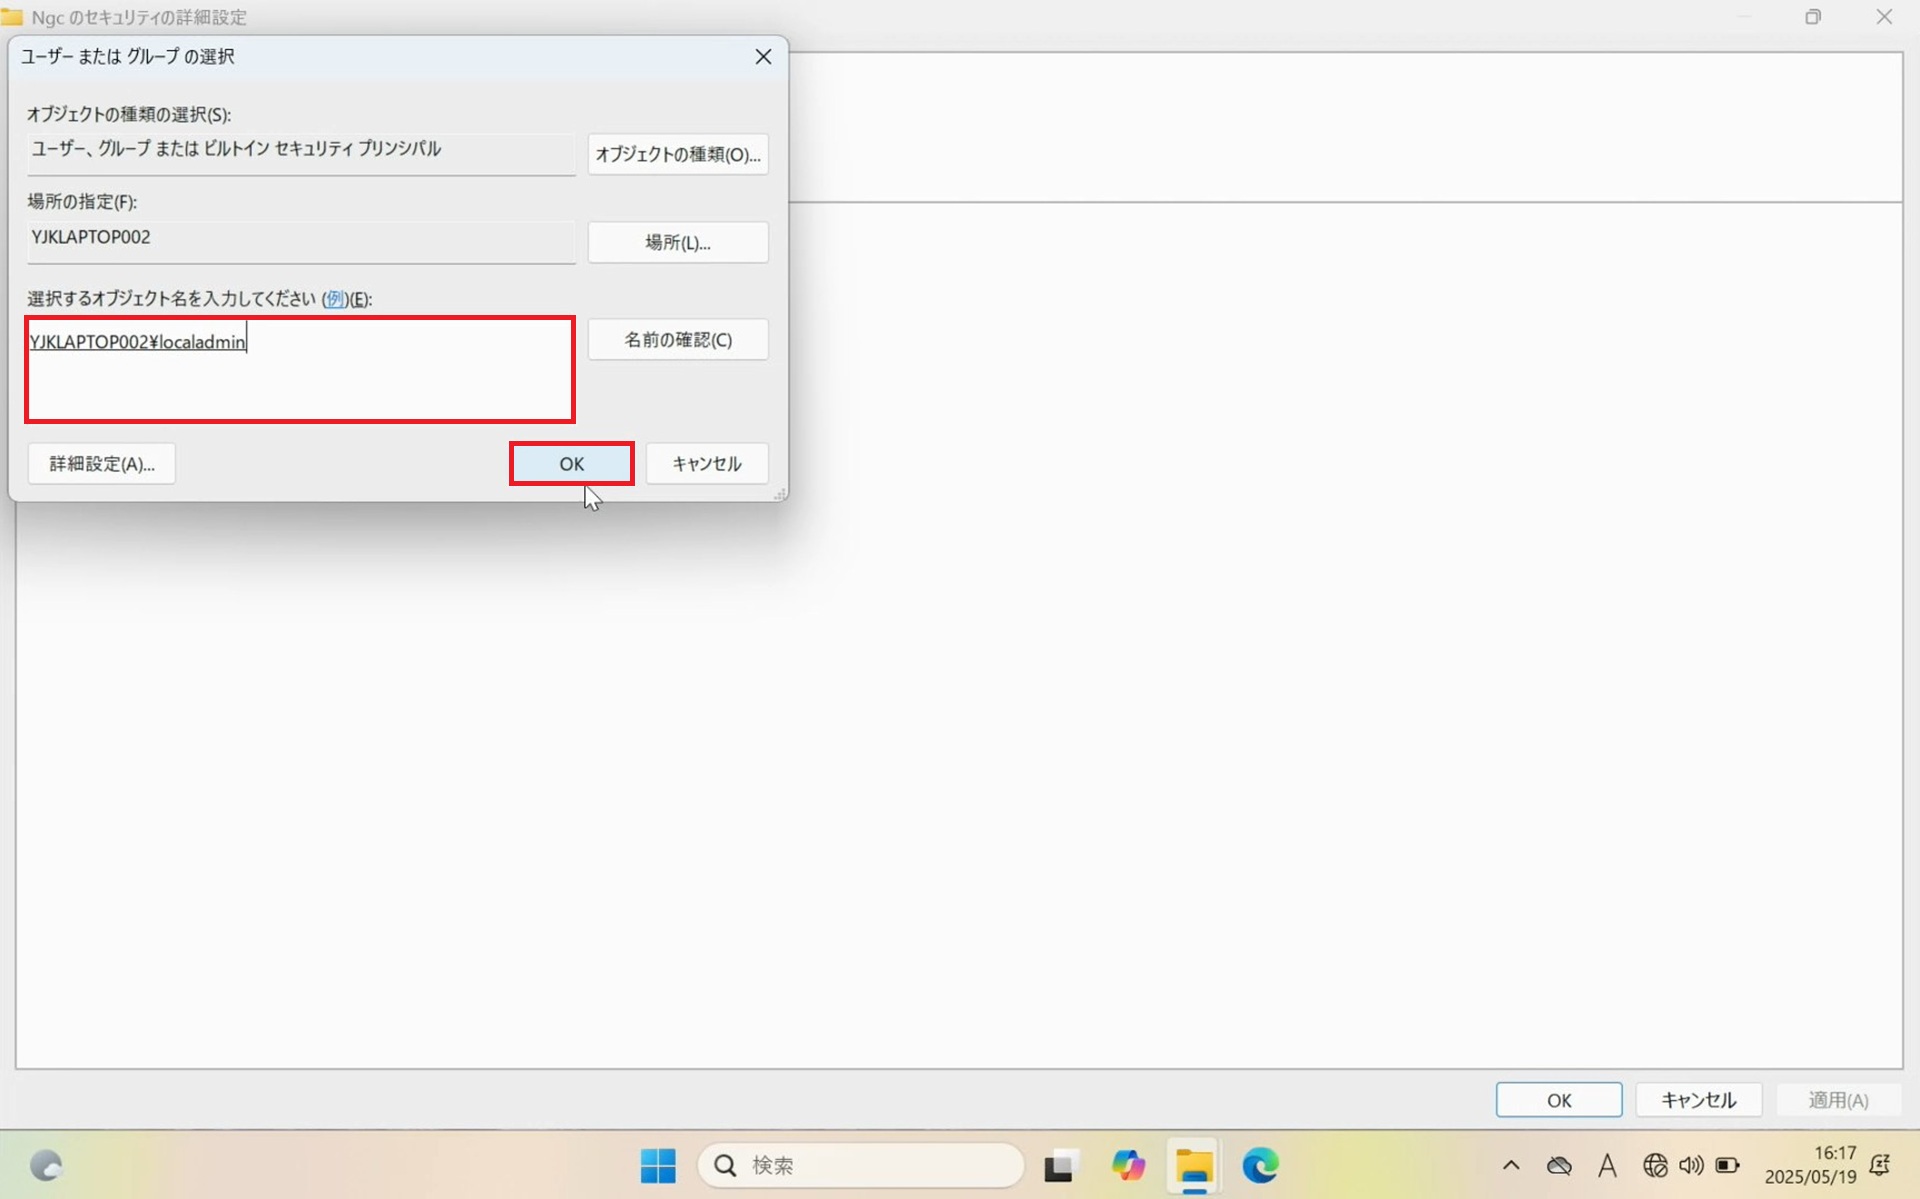Open the volume tray icon
Image resolution: width=1920 pixels, height=1199 pixels.
1691,1165
